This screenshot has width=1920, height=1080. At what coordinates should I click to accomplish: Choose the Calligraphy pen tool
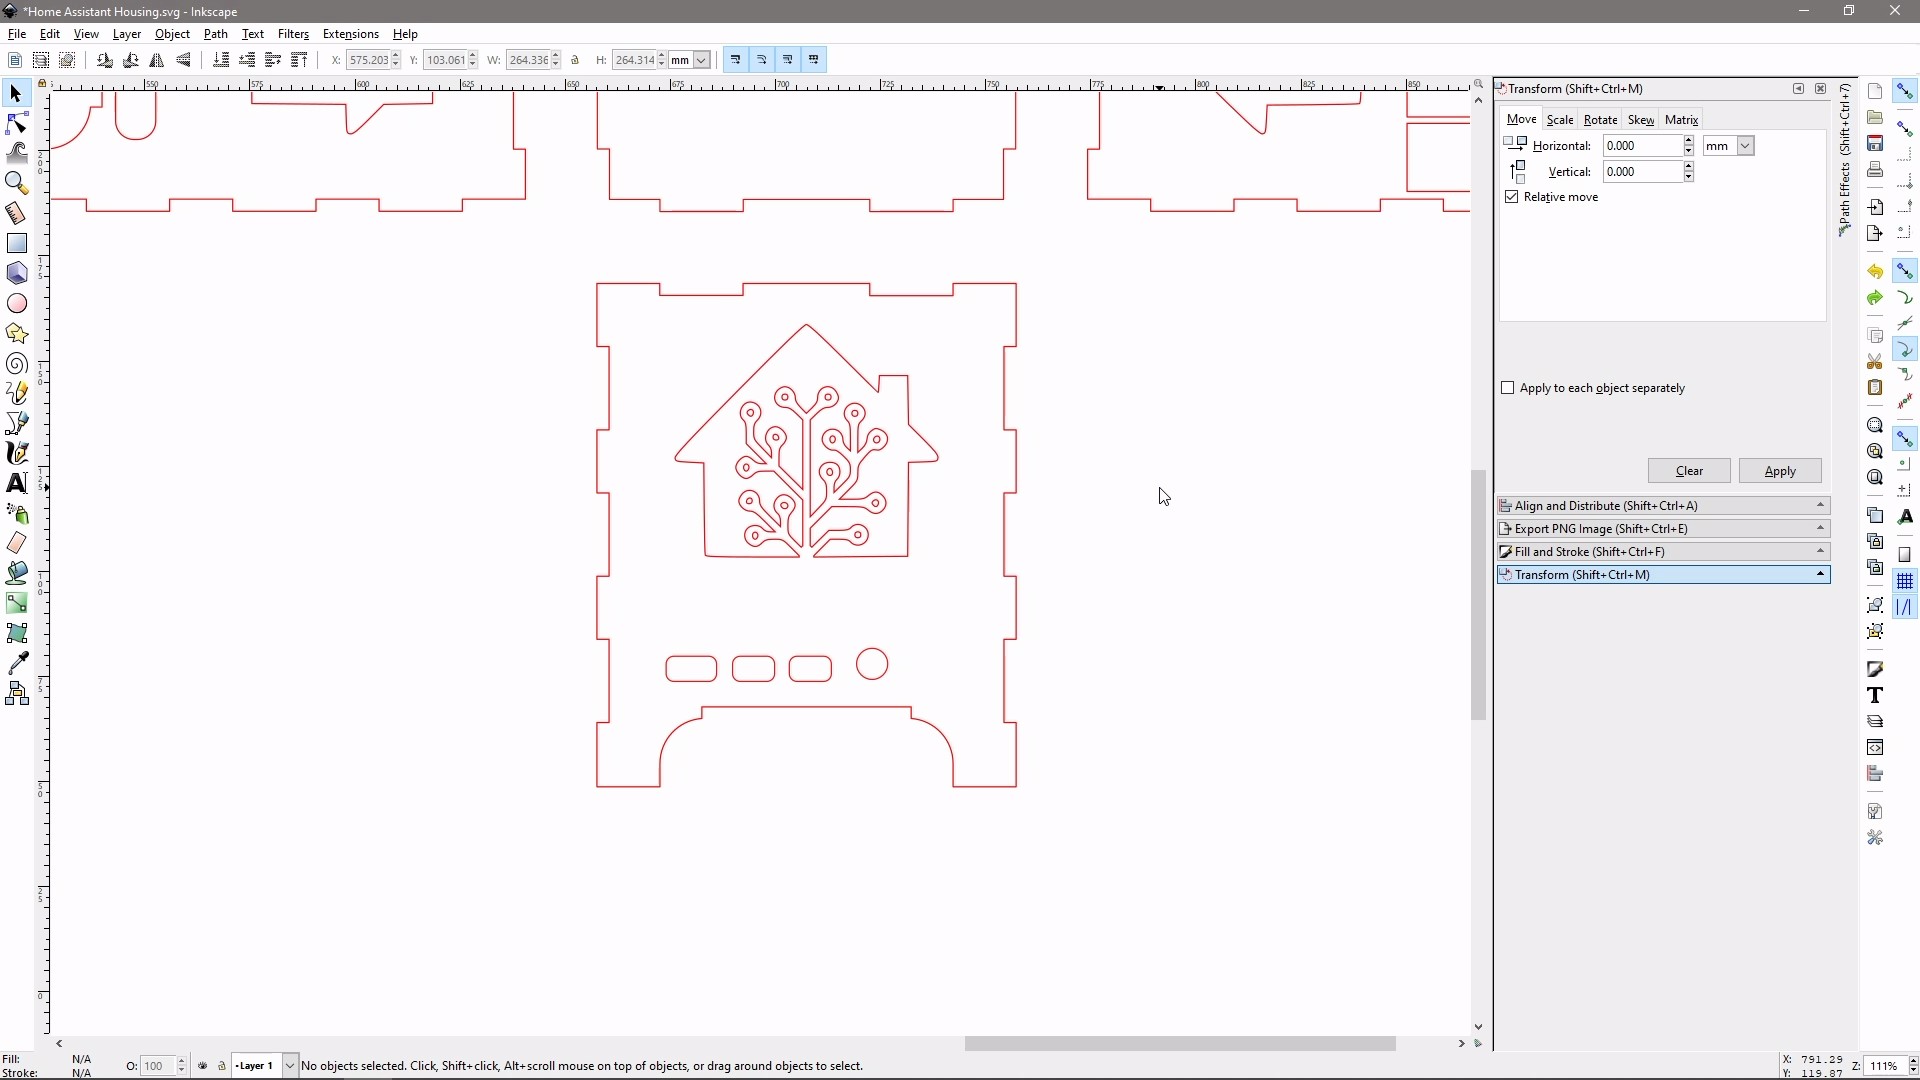tap(17, 453)
